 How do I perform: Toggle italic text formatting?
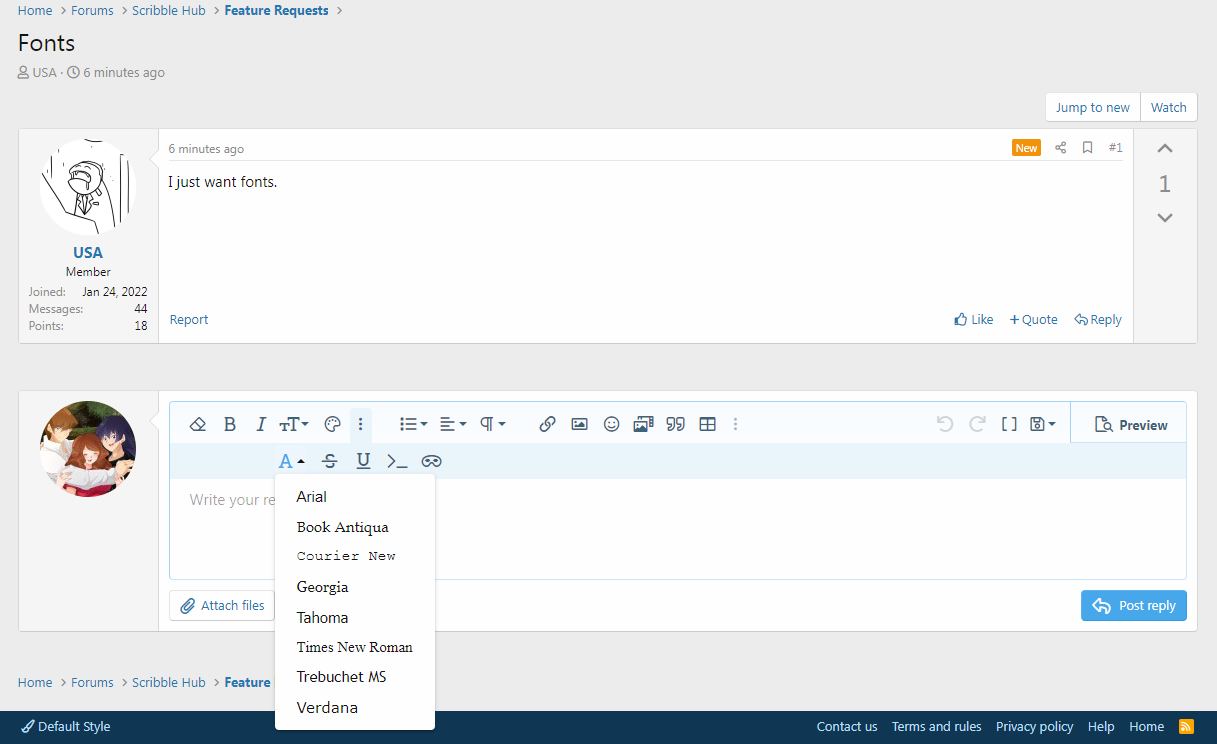(261, 424)
